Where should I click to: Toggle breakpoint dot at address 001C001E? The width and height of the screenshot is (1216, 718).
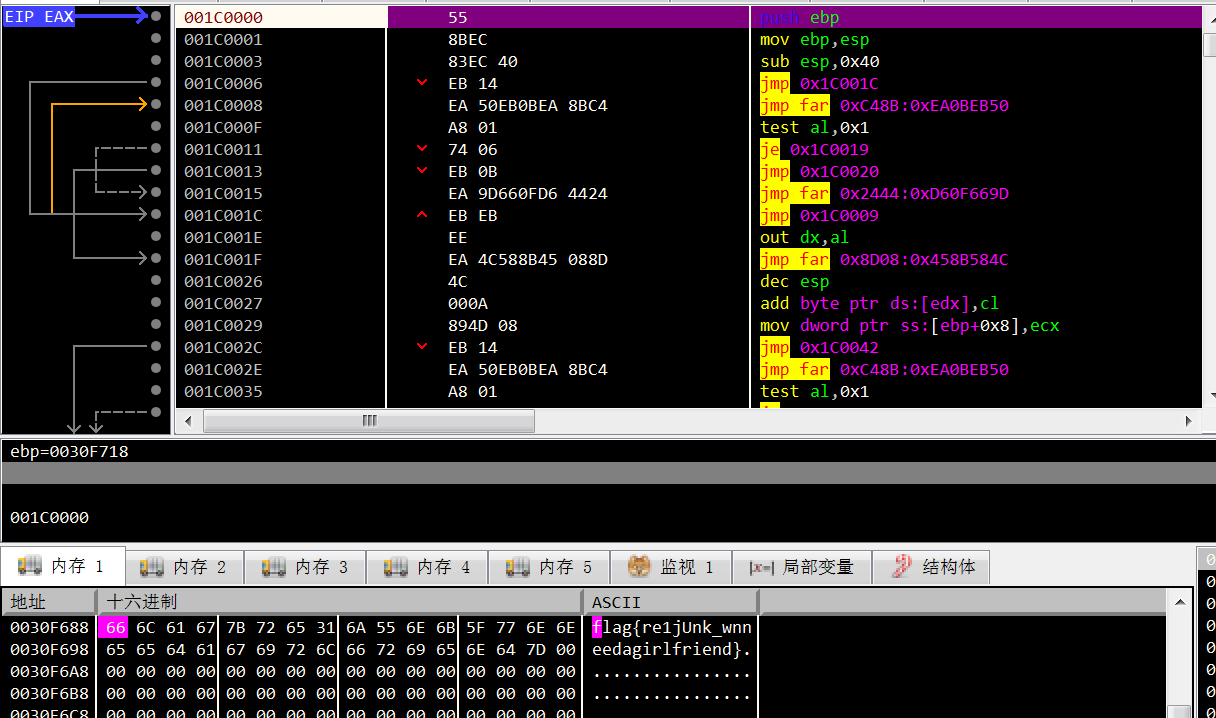point(155,237)
